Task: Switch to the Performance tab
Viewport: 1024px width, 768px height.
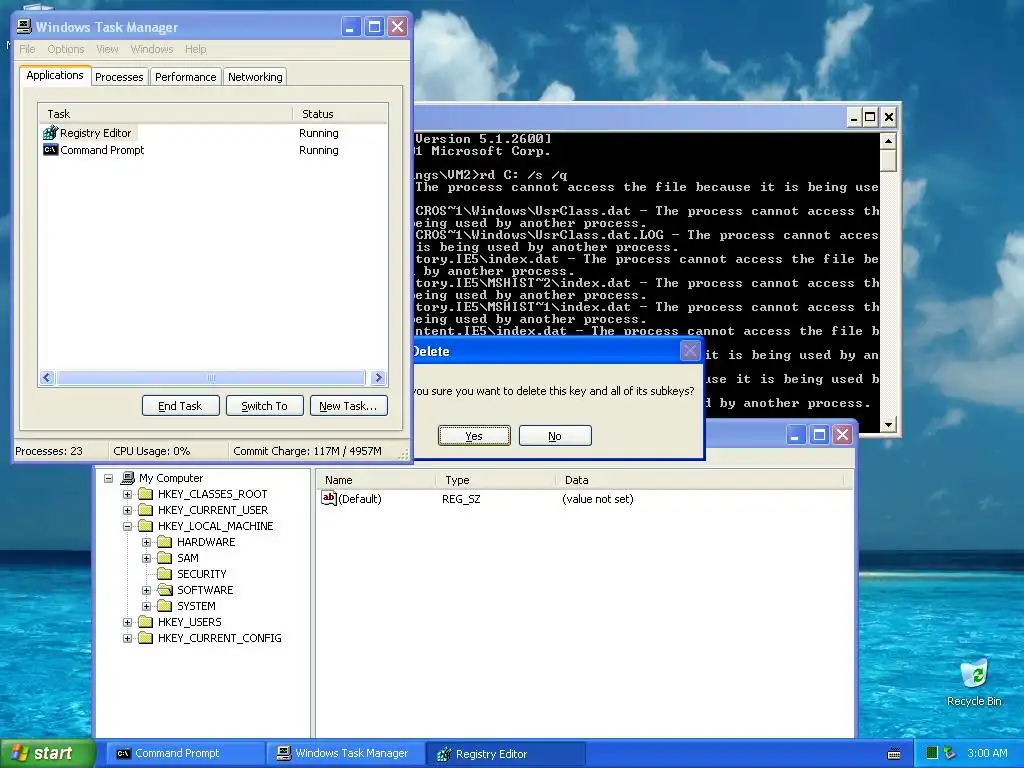Action: click(185, 77)
